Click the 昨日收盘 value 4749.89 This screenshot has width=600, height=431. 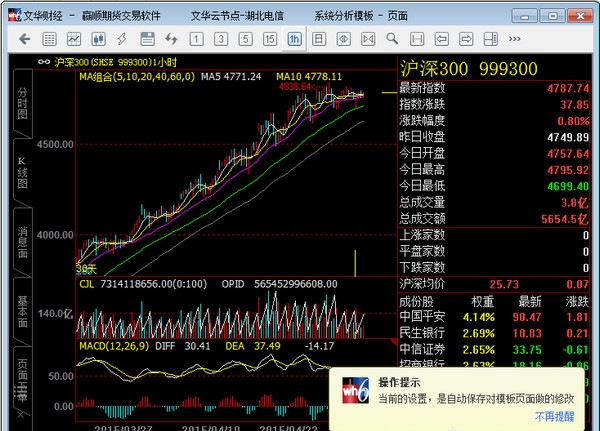tap(568, 137)
